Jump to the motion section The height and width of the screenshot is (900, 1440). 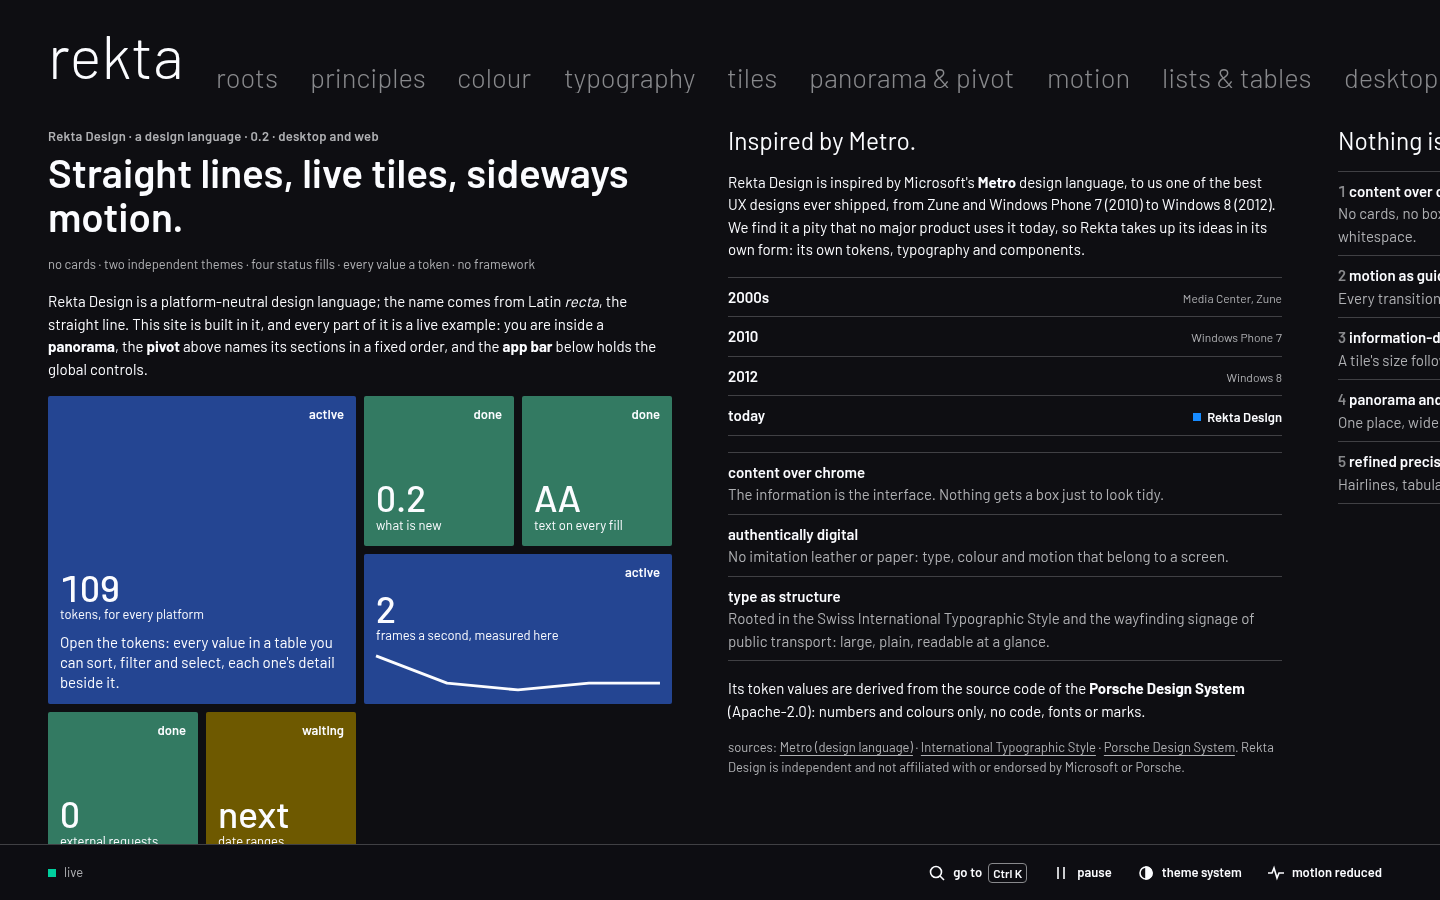1088,78
